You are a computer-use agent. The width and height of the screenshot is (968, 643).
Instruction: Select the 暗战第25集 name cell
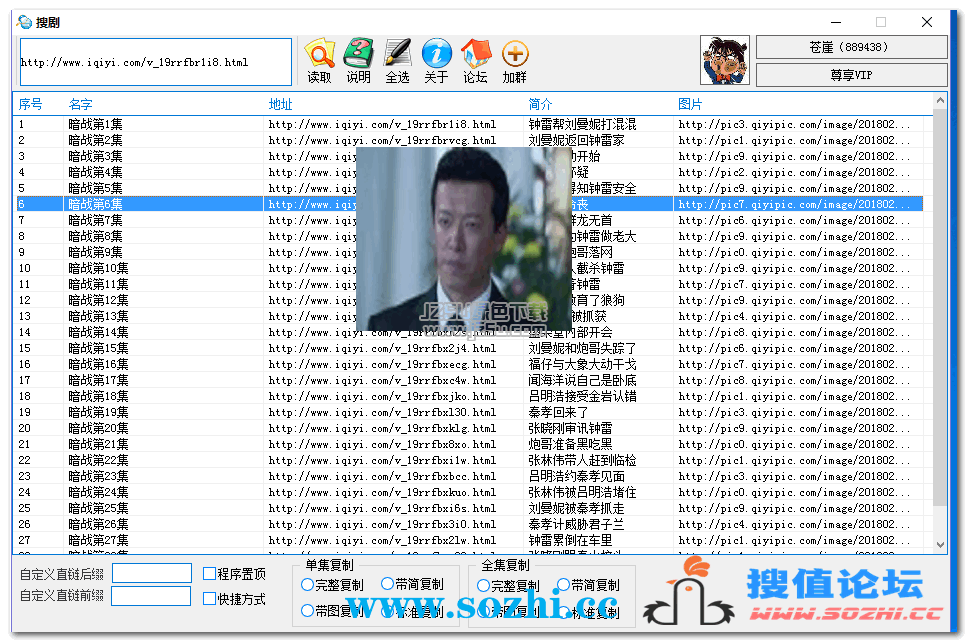point(98,508)
